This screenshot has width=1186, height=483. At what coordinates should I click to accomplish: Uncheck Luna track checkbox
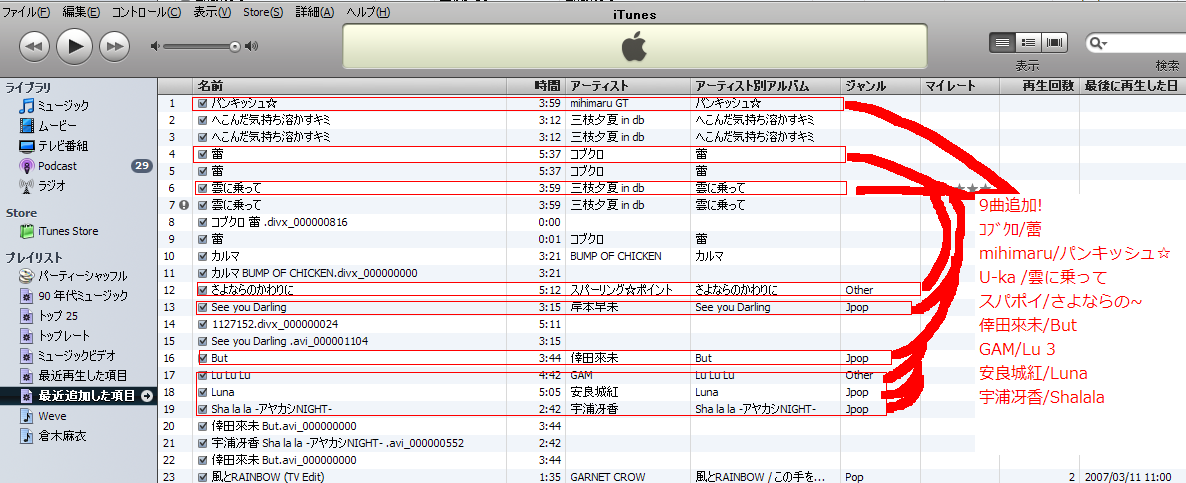coord(202,392)
